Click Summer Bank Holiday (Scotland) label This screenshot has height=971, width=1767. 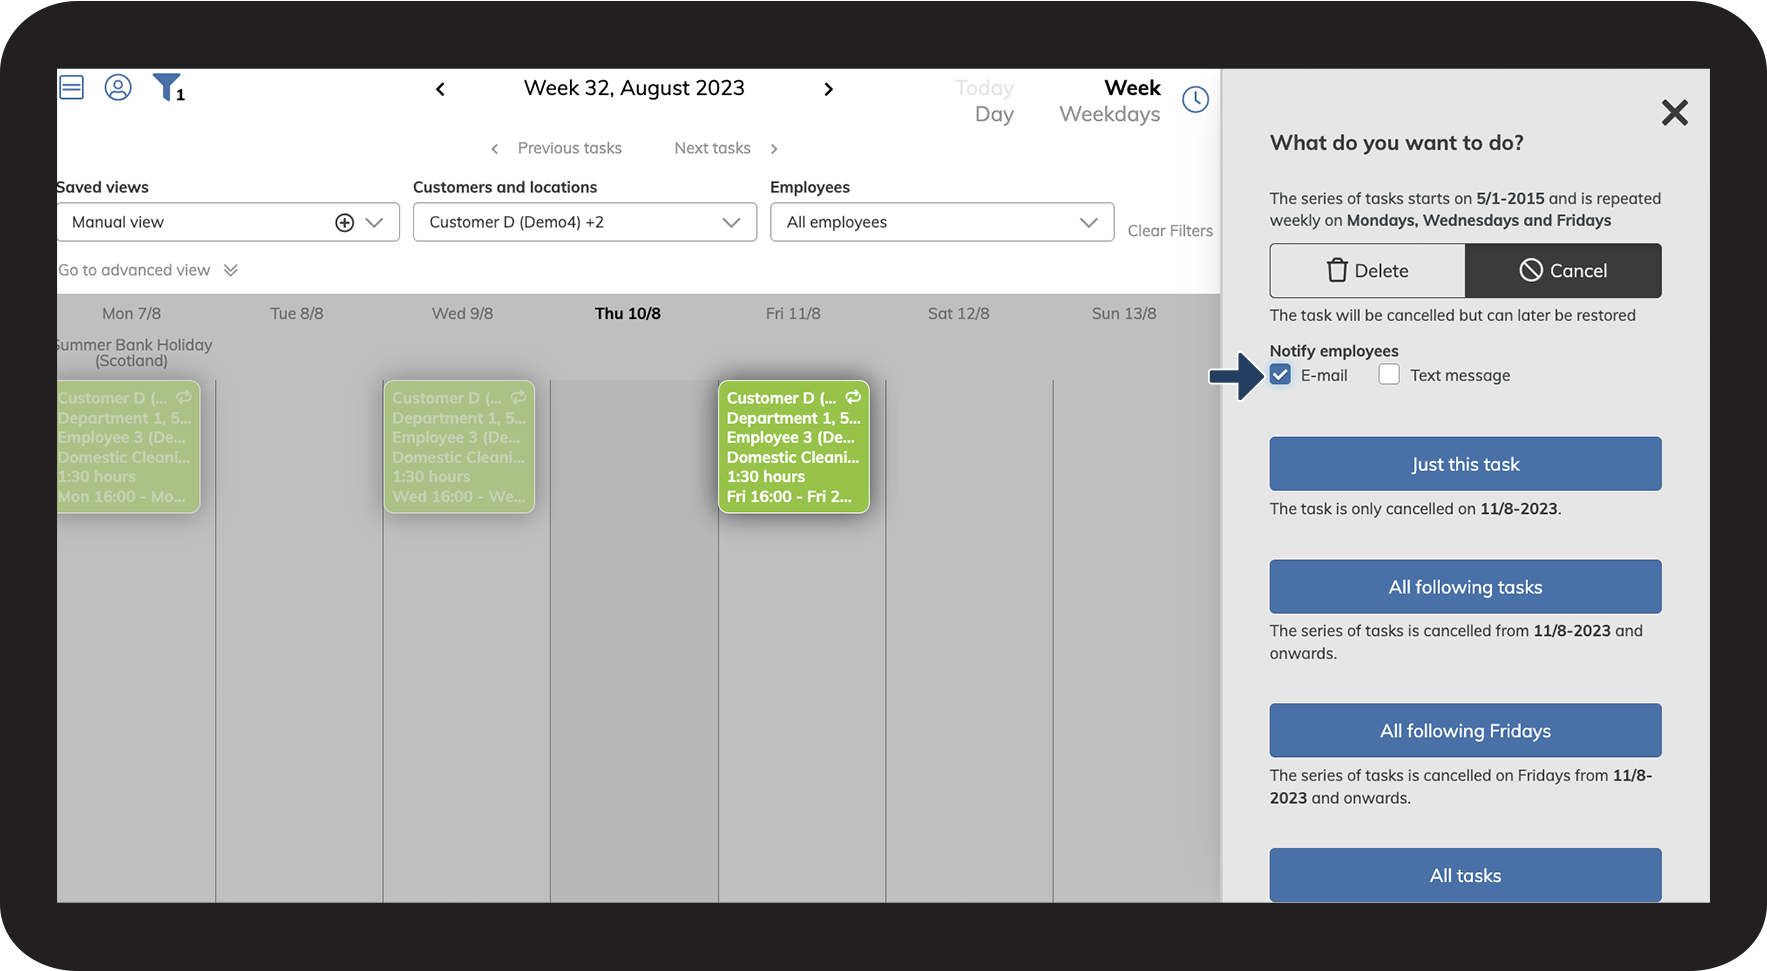click(x=134, y=352)
